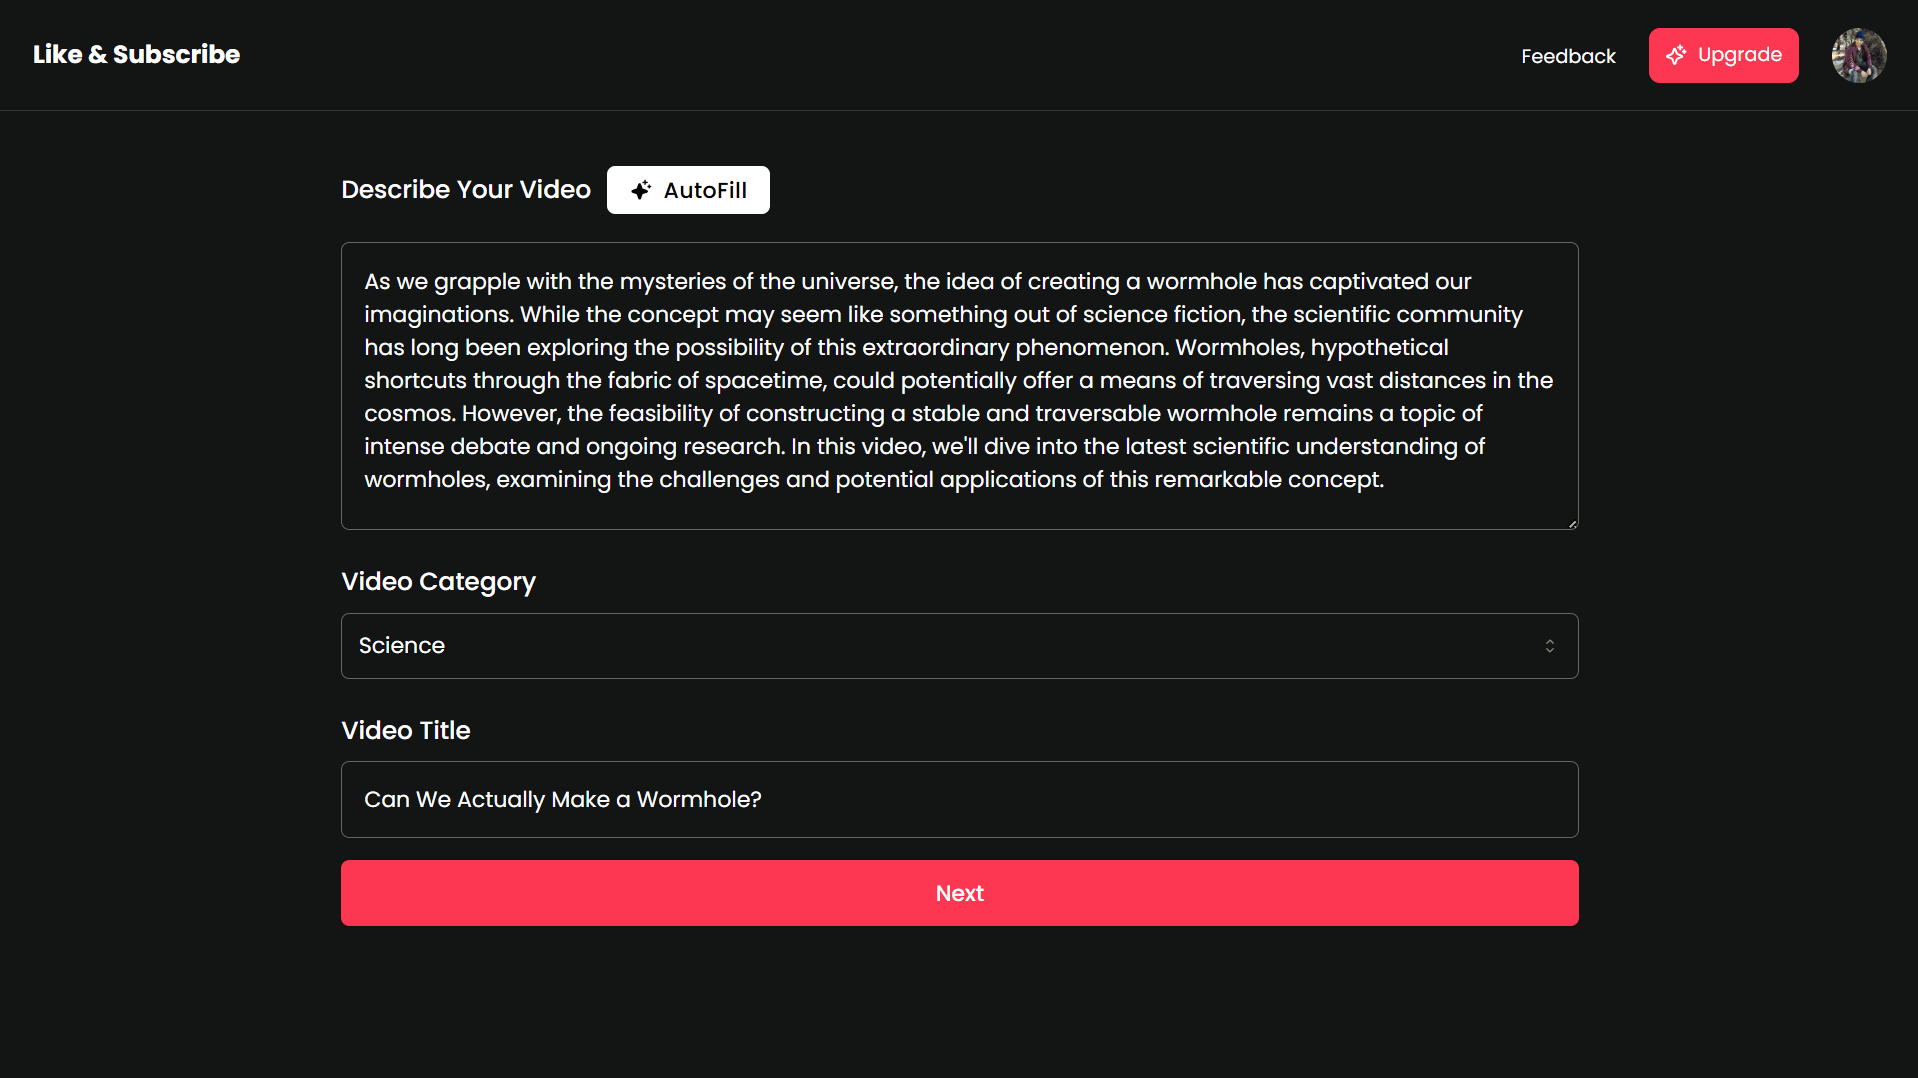1918x1078 pixels.
Task: Click the "Video Category" label
Action: tap(438, 581)
